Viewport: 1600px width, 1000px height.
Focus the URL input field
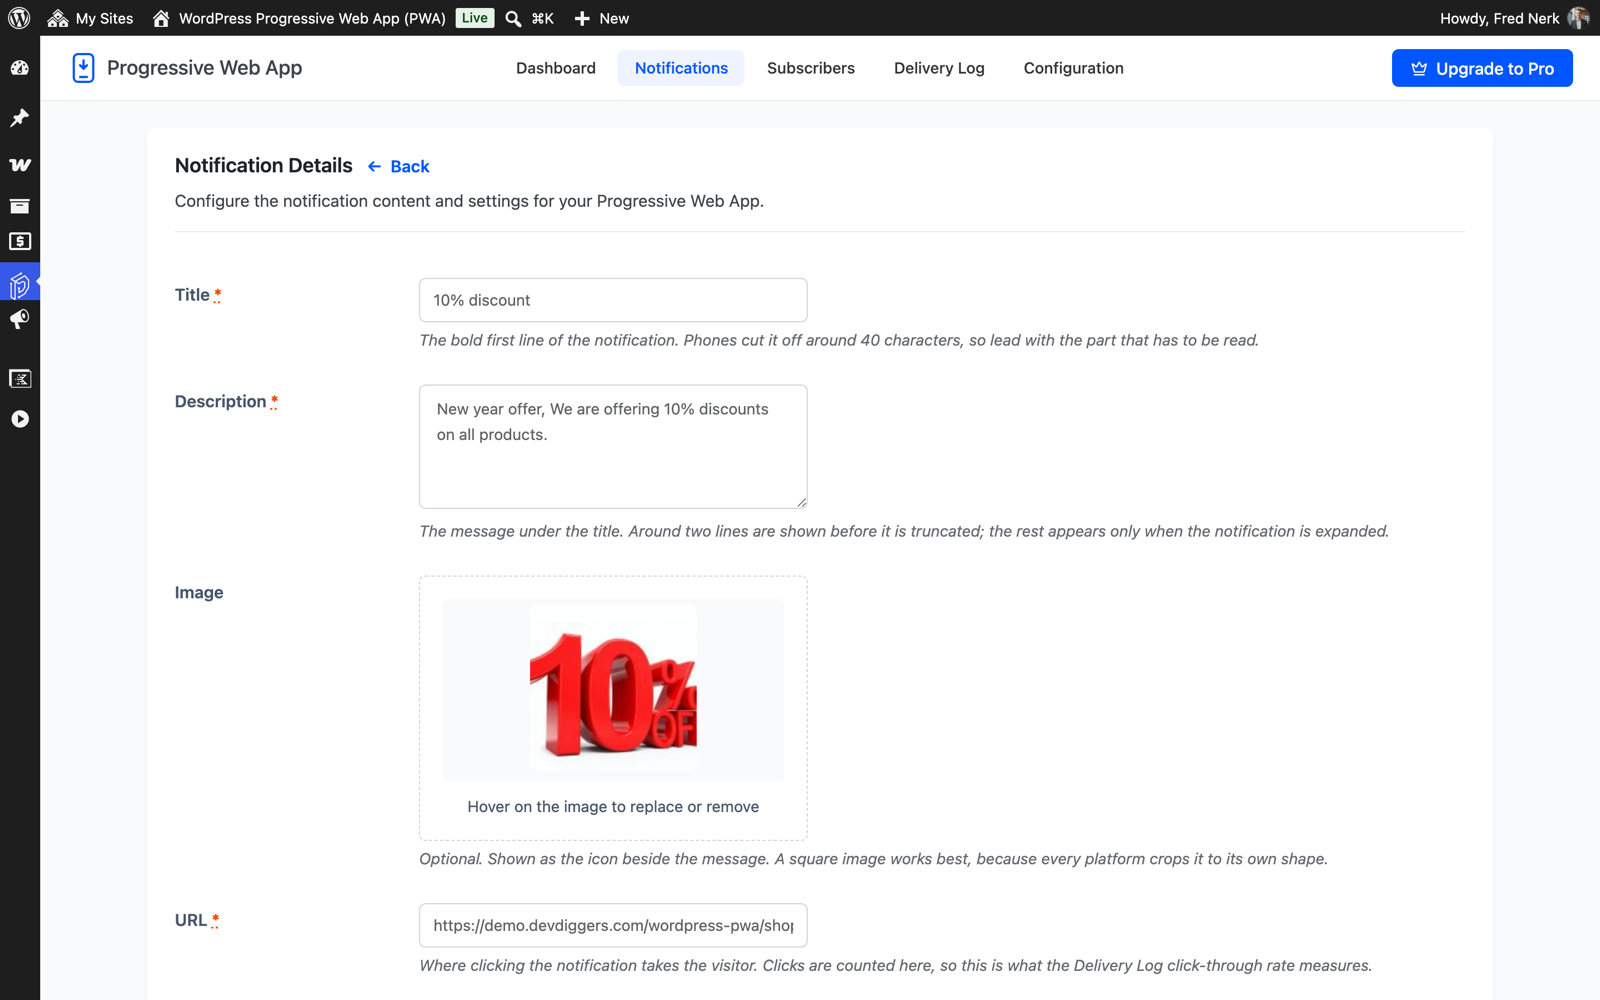tap(613, 925)
